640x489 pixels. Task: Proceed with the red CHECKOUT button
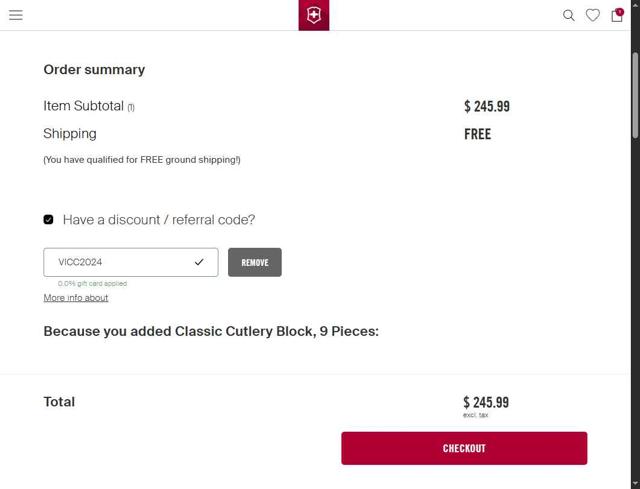coord(464,448)
